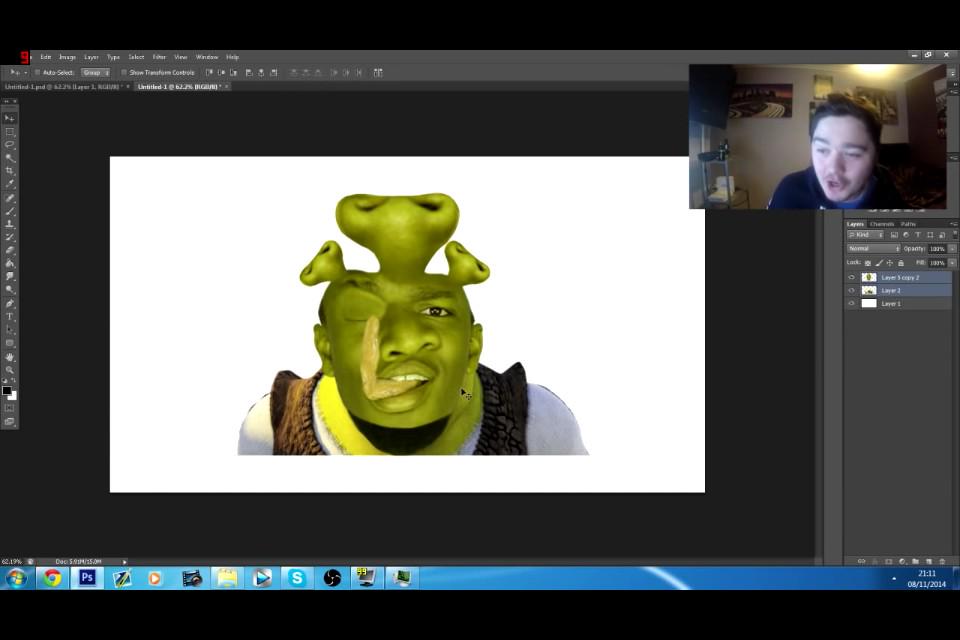The width and height of the screenshot is (960, 640).
Task: Select the Paint Bucket tool
Action: click(x=10, y=263)
